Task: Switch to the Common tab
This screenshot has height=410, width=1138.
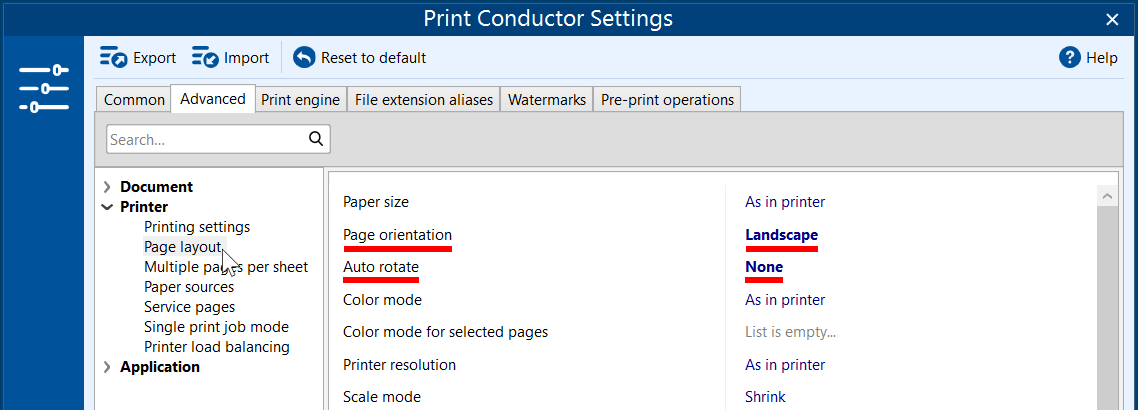Action: pyautogui.click(x=134, y=100)
